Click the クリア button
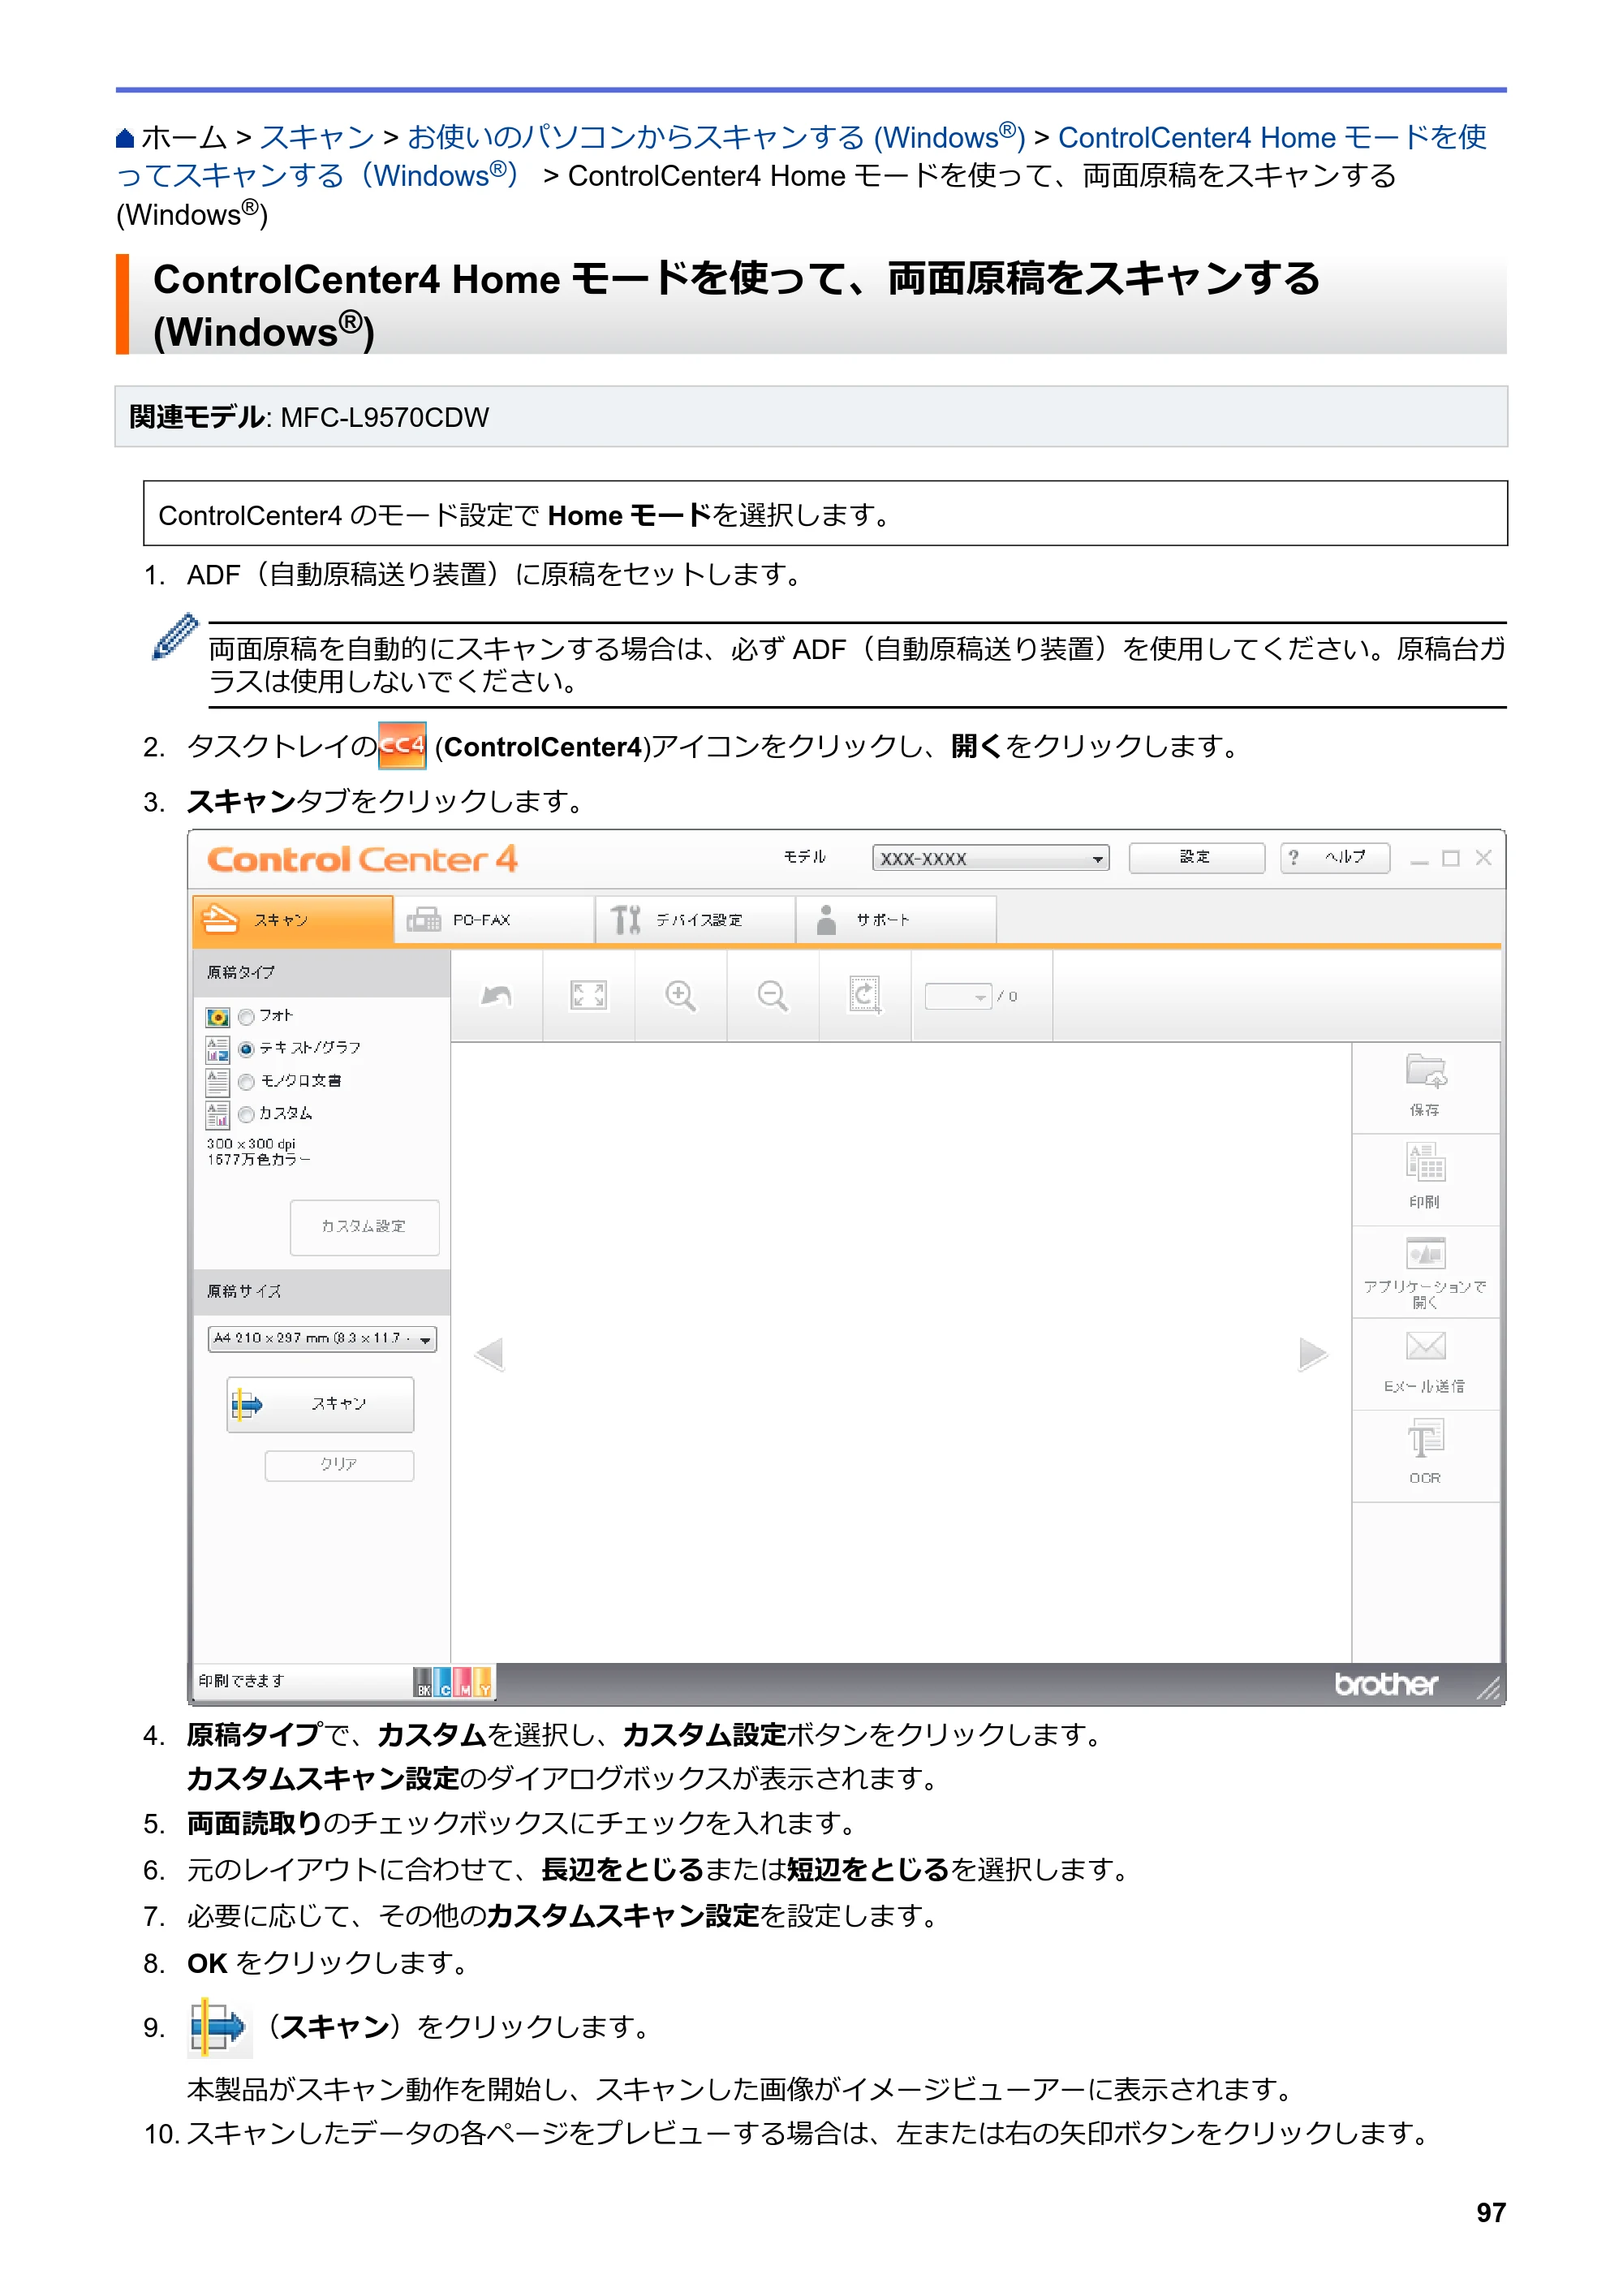Screen dimensions: 1623x2296 pyautogui.click(x=339, y=1464)
